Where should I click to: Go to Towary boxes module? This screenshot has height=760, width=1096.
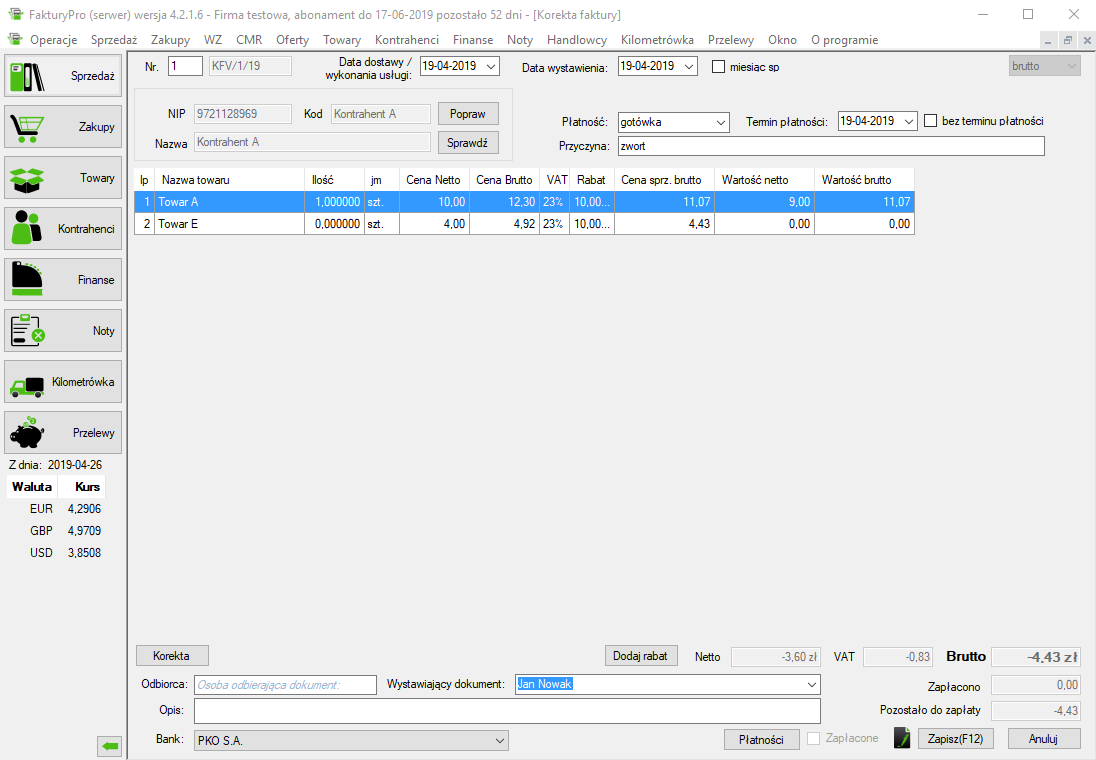point(63,178)
